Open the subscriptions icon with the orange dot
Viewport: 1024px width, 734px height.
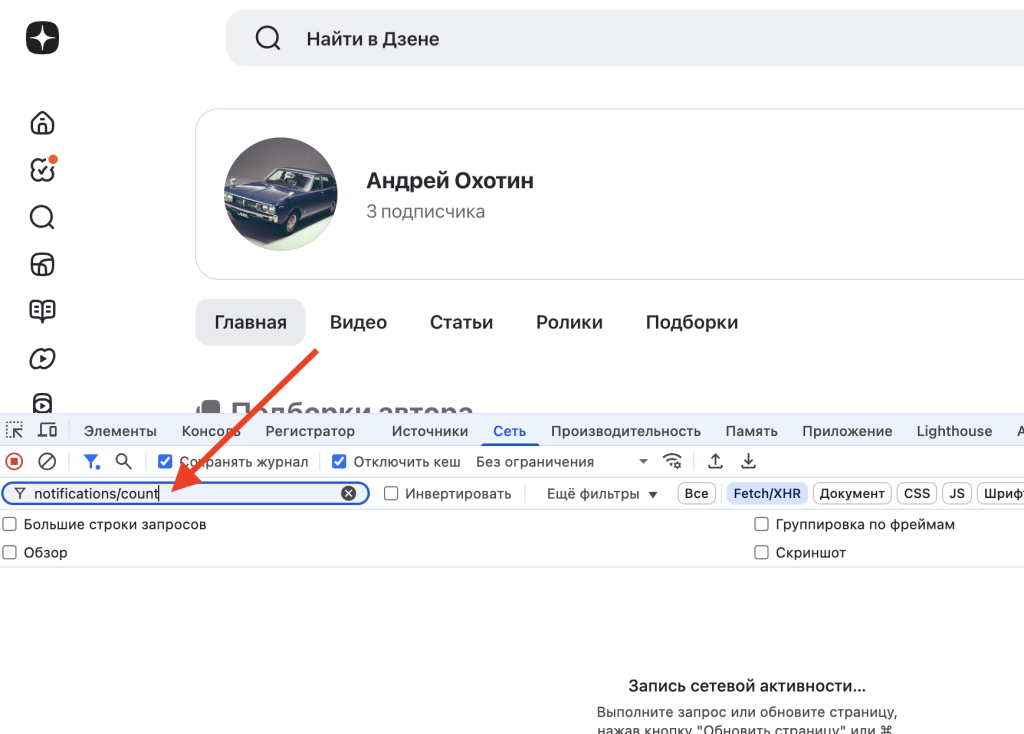coord(42,170)
